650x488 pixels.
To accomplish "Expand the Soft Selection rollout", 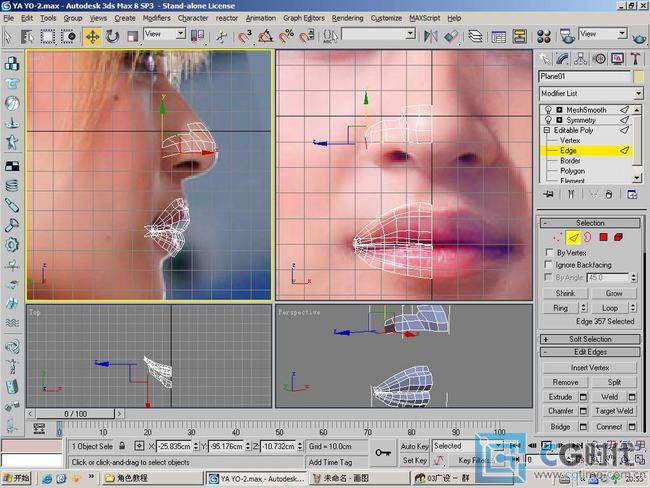I will click(x=590, y=339).
